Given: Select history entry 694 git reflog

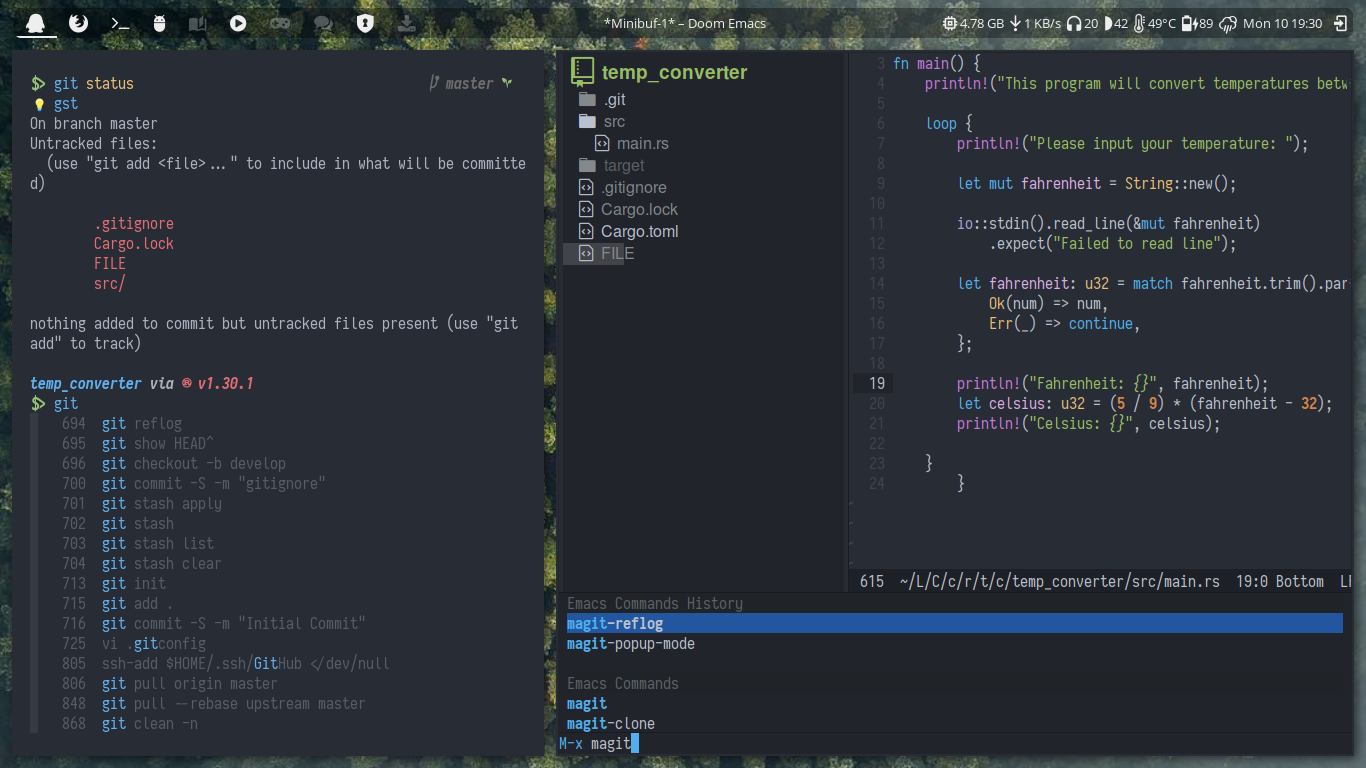Looking at the screenshot, I should click(122, 424).
